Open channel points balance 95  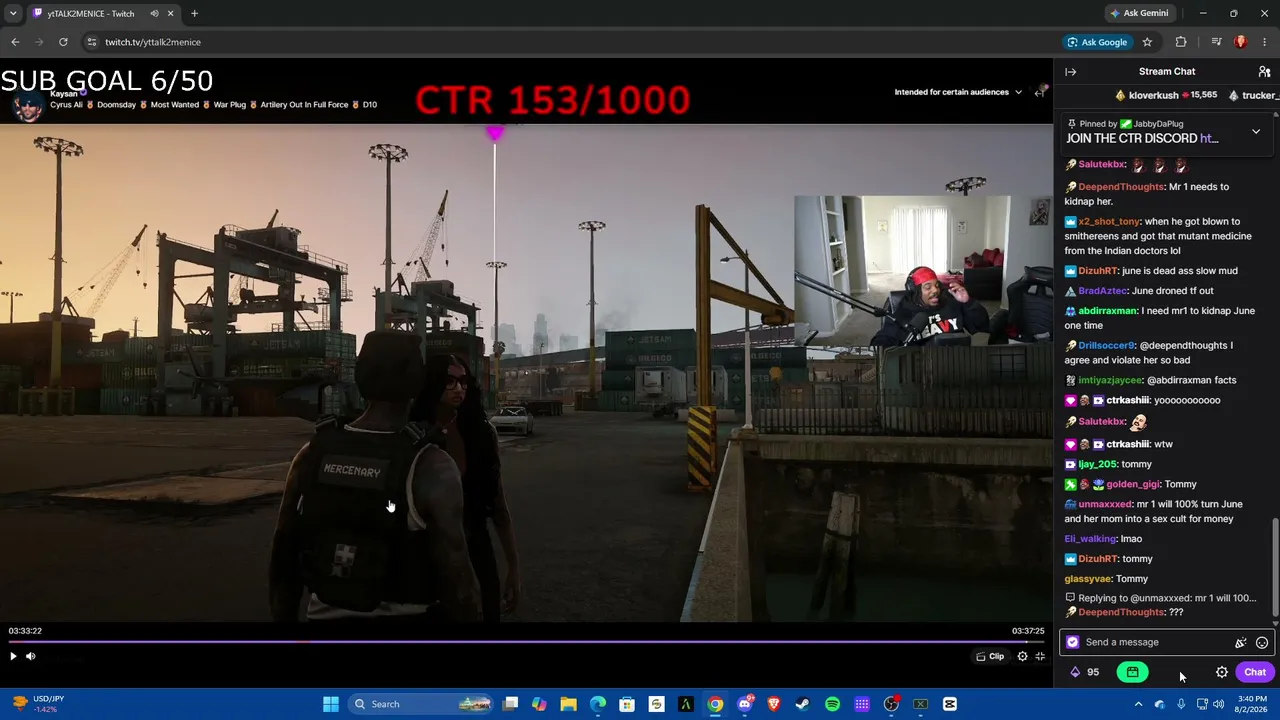coord(1085,672)
